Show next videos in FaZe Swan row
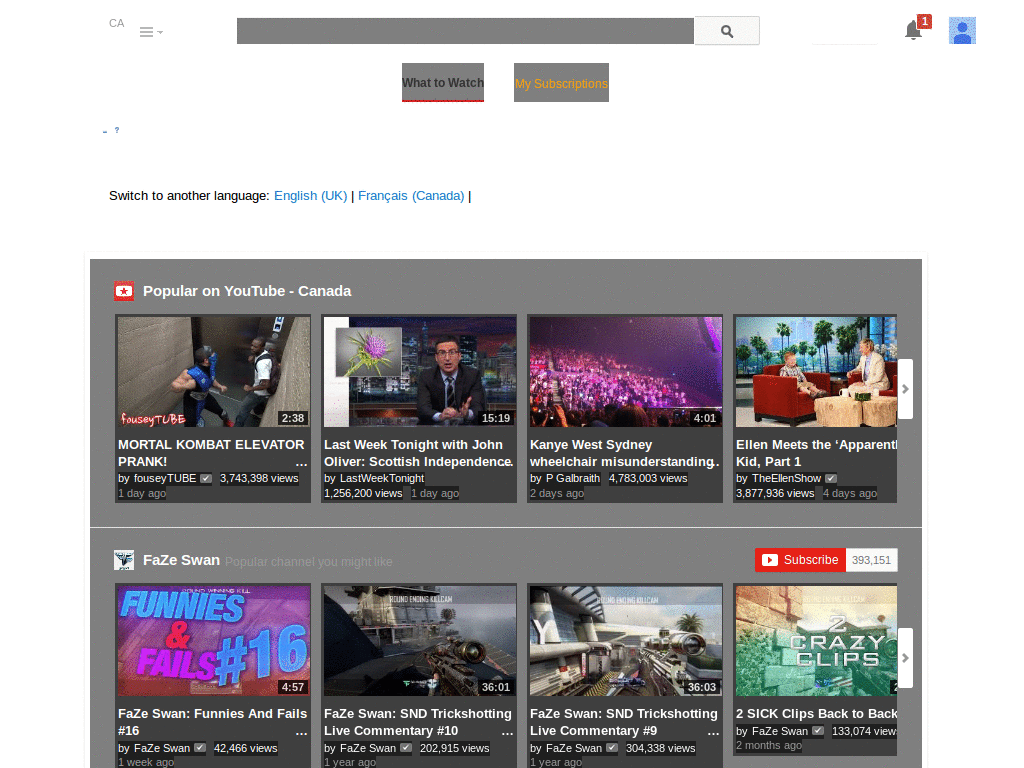The image size is (1024, 768). click(905, 658)
